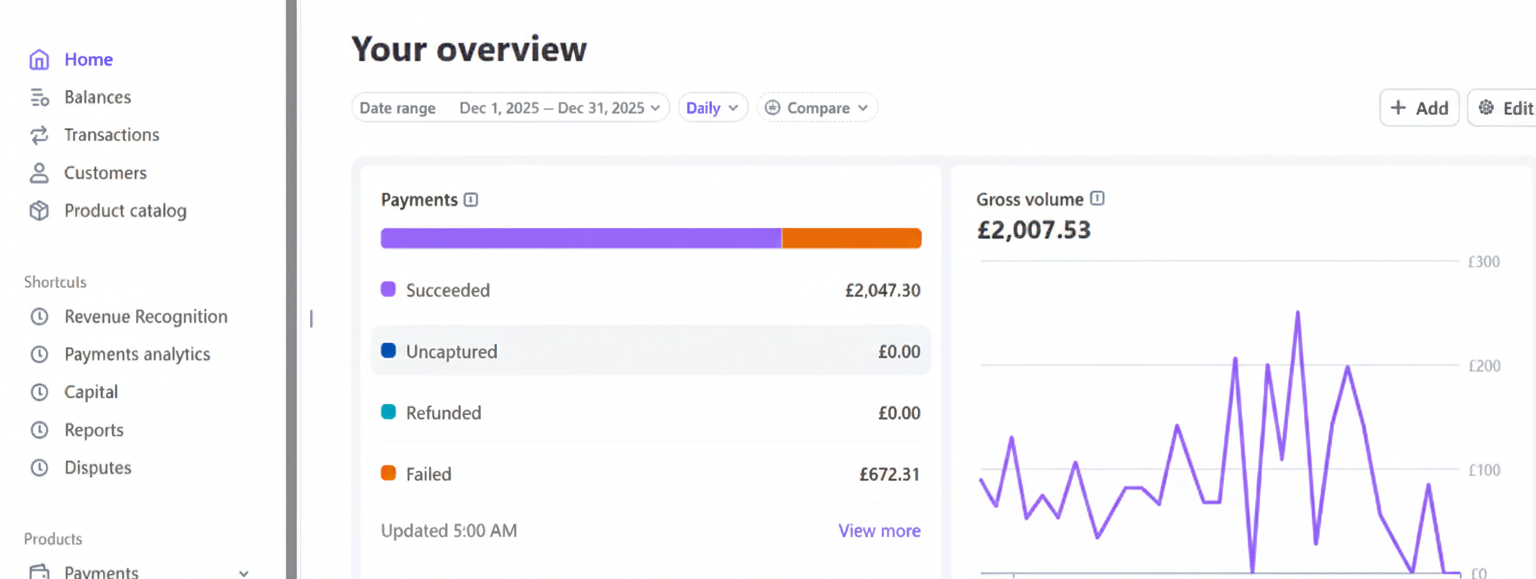The width and height of the screenshot is (1536, 579).
Task: Click the info icon next to Gross volume
Action: tap(1097, 198)
